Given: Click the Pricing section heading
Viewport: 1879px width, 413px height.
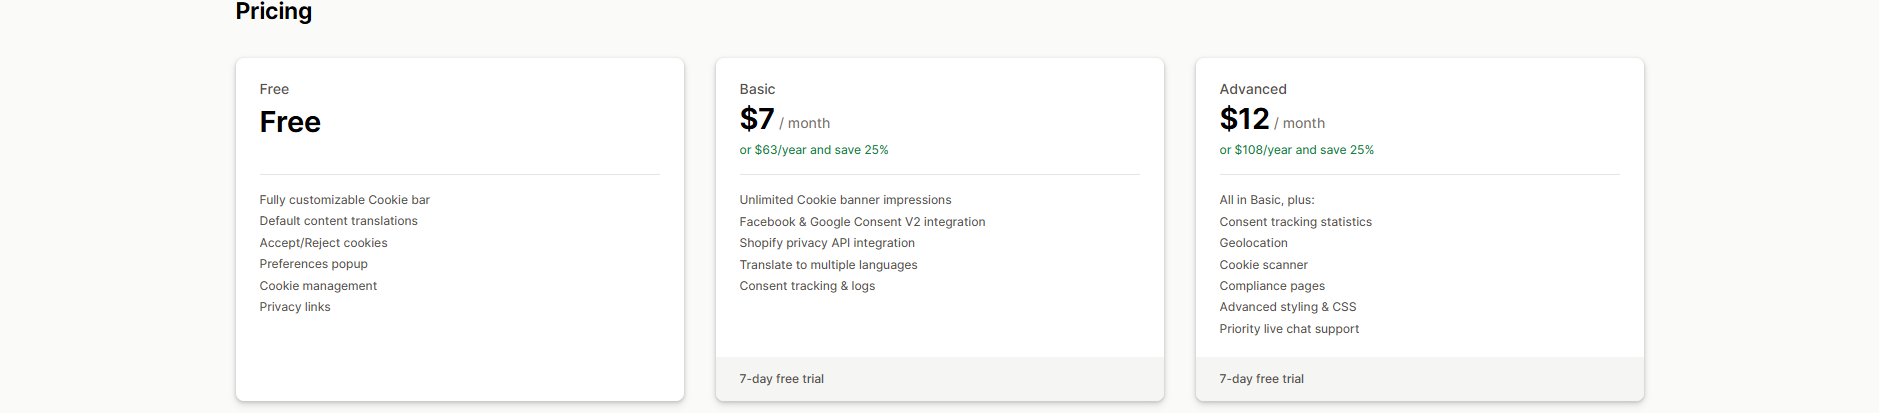Looking at the screenshot, I should point(274,11).
